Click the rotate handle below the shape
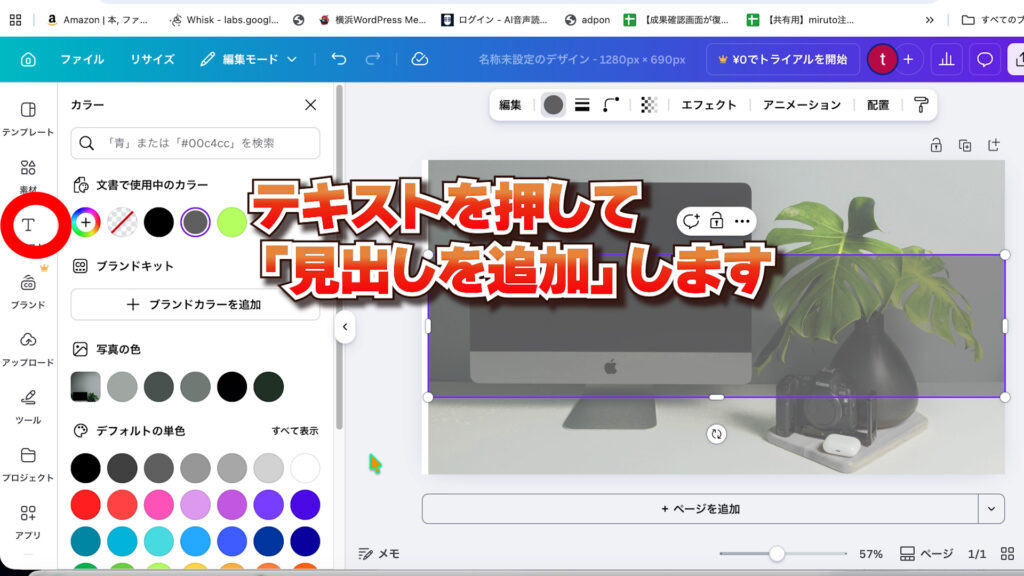The height and width of the screenshot is (576, 1024). pyautogui.click(x=716, y=434)
